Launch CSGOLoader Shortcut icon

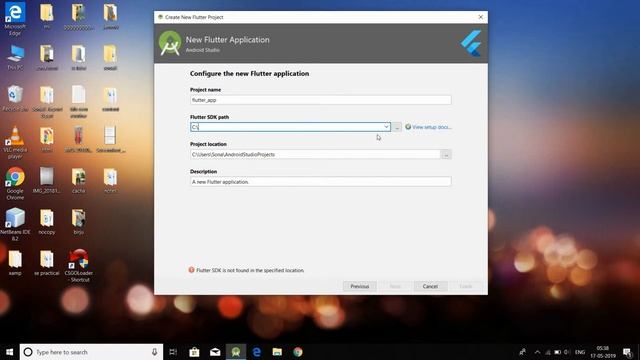coord(79,266)
